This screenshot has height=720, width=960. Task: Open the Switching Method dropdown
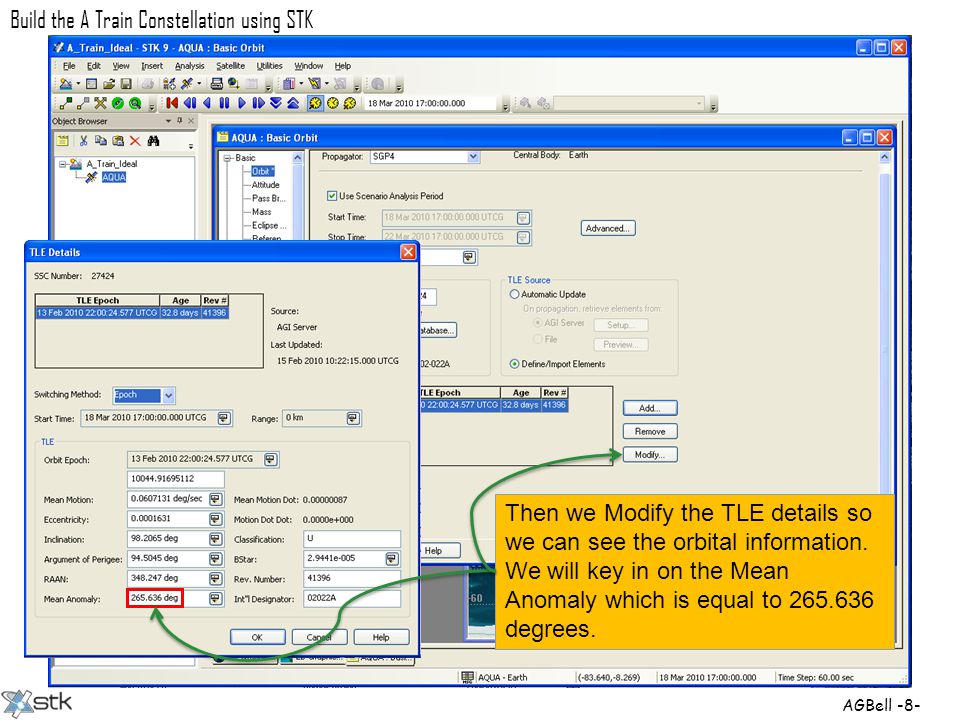coord(168,396)
